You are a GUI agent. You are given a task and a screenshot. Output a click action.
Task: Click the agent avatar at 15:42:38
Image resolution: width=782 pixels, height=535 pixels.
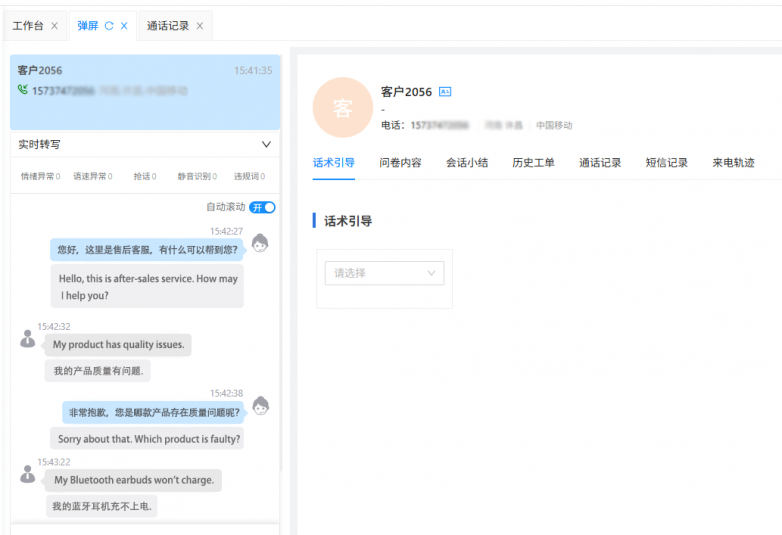[x=260, y=406]
